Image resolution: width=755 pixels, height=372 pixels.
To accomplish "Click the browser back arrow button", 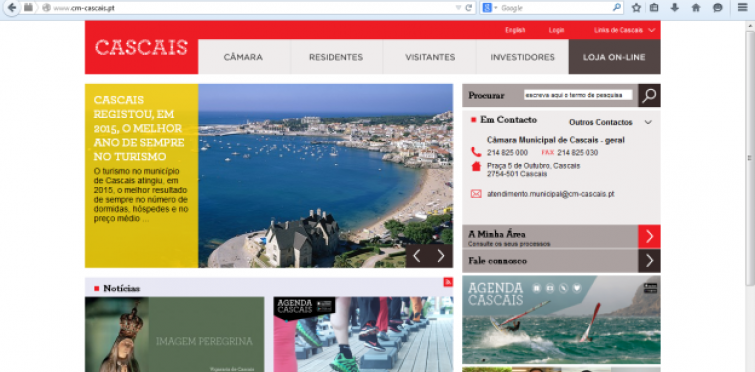I will 12,8.
